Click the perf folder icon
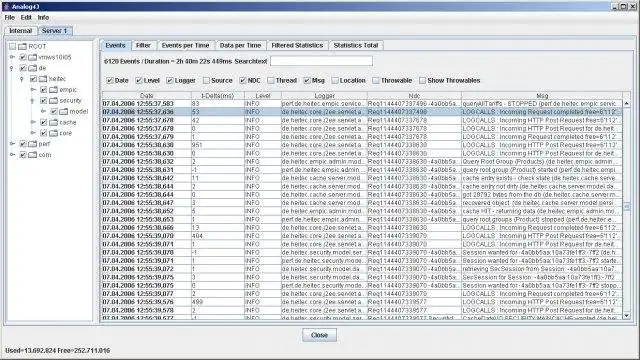This screenshot has height=360, width=640. [33, 144]
